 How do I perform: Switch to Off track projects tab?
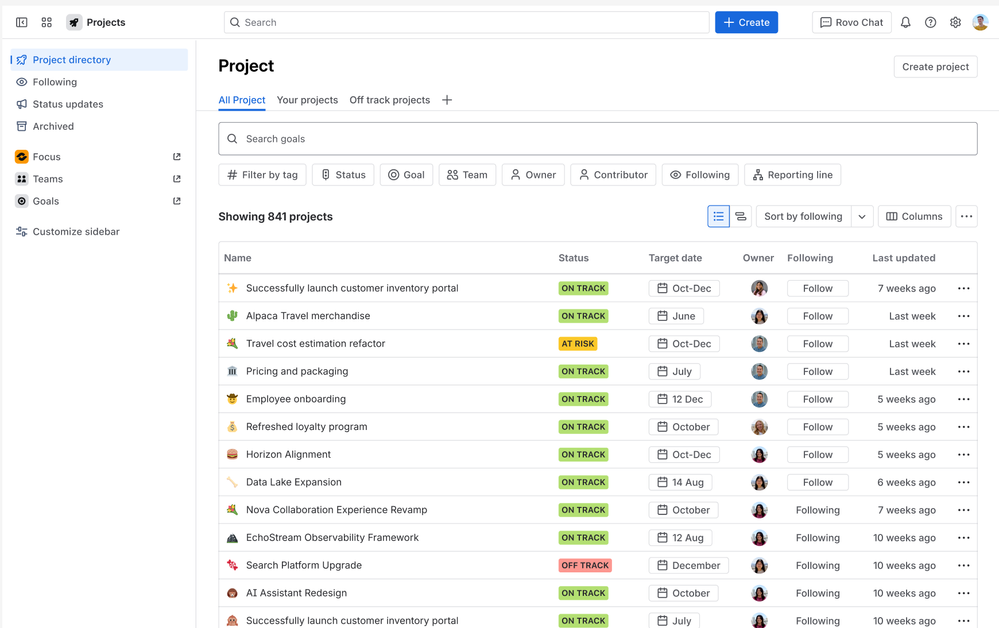click(389, 100)
